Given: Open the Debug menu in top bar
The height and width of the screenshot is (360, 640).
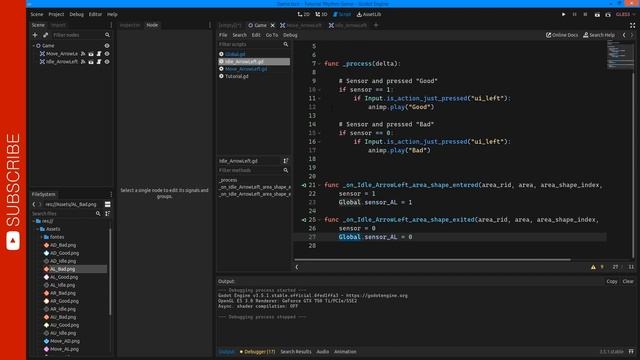Looking at the screenshot, I should [x=76, y=14].
